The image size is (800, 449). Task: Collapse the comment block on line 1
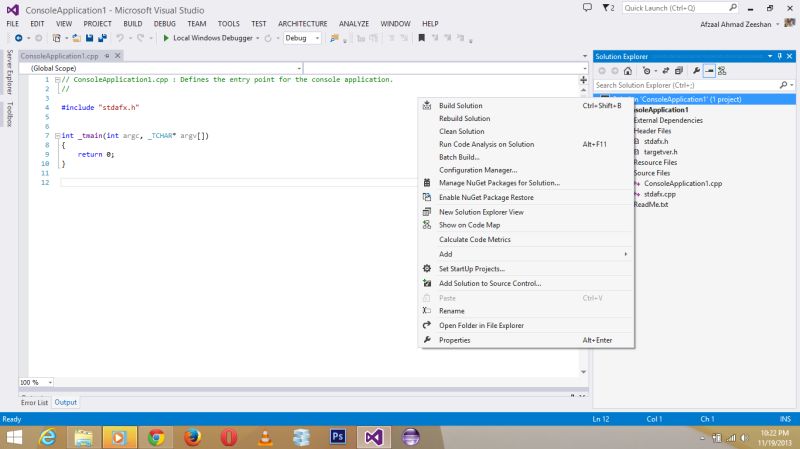point(58,80)
